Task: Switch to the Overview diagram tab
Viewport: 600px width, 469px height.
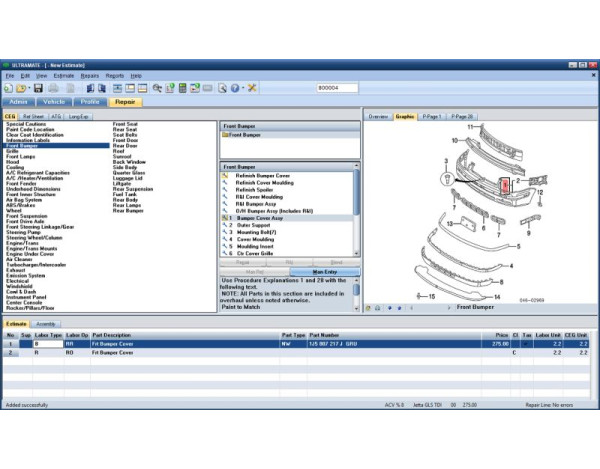Action: click(378, 116)
